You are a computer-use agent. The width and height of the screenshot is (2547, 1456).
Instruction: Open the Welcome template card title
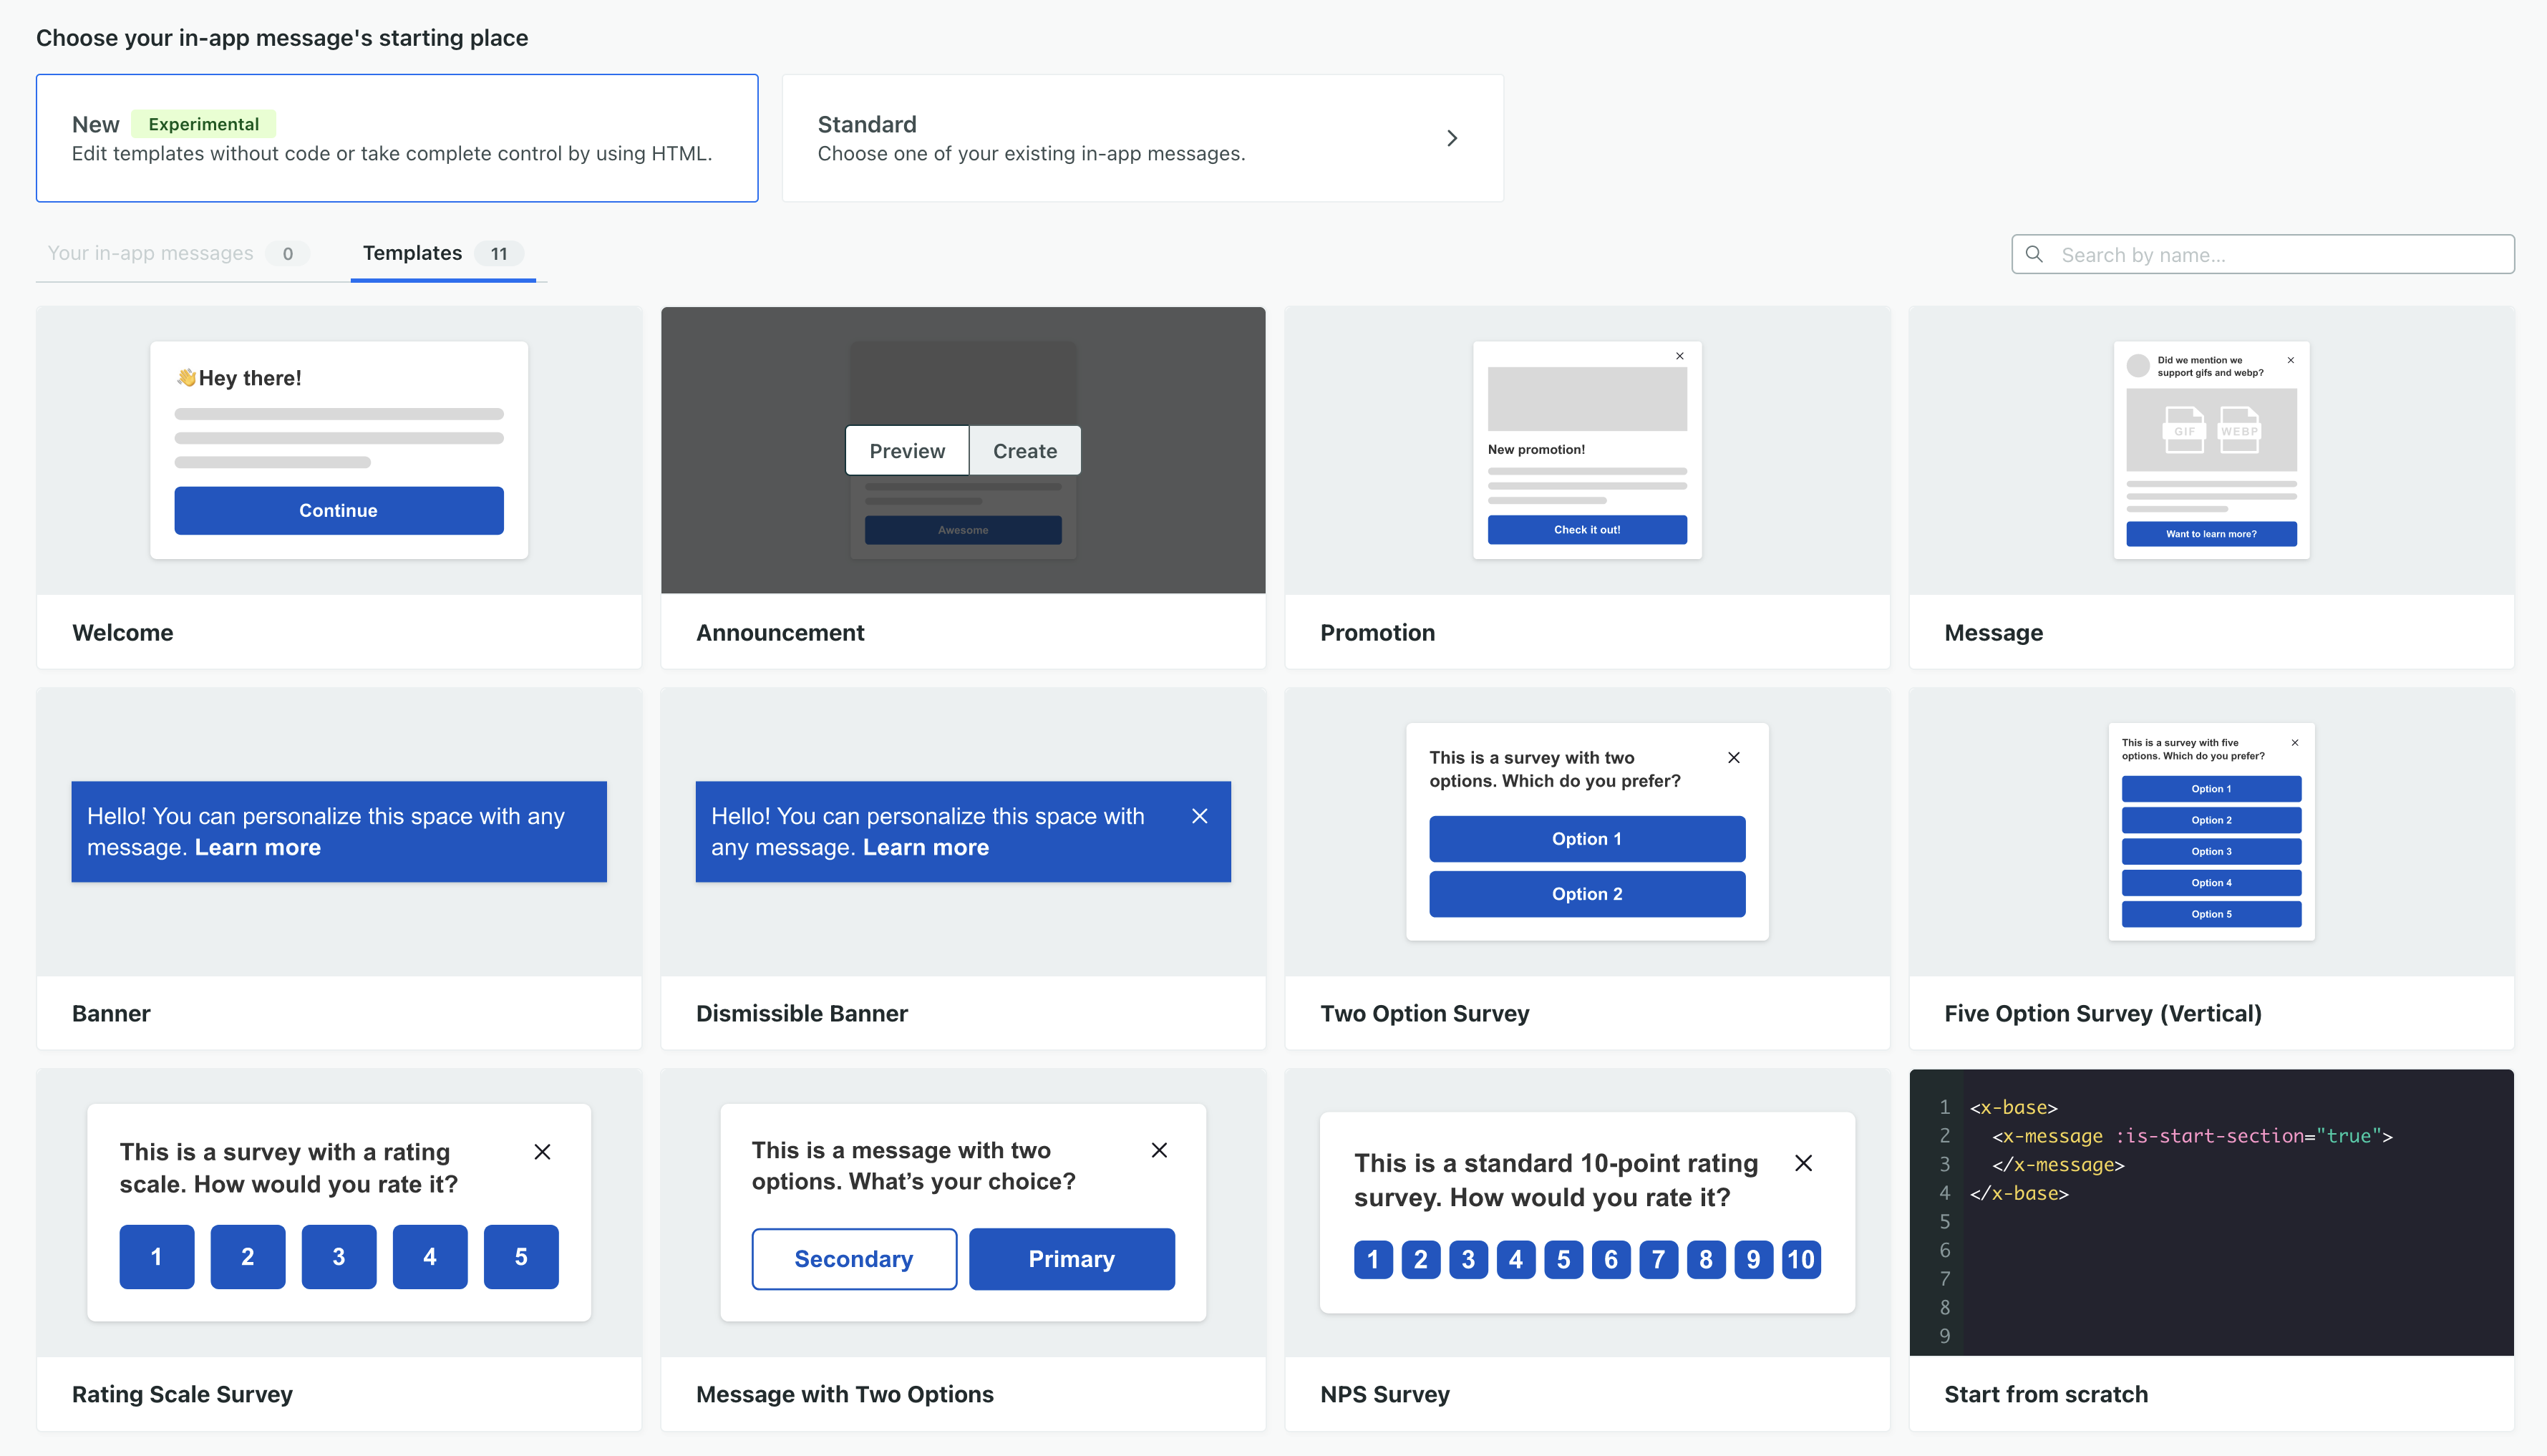[123, 633]
